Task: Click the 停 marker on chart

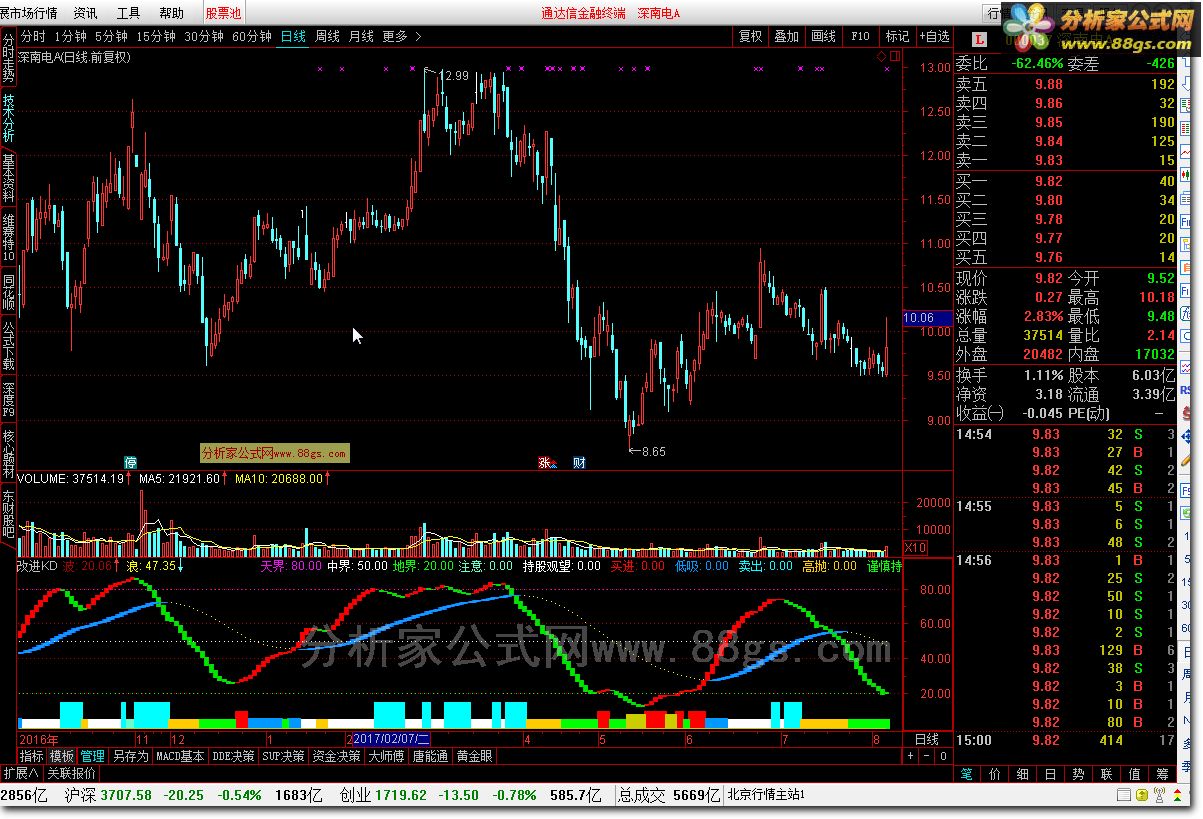Action: click(x=130, y=462)
